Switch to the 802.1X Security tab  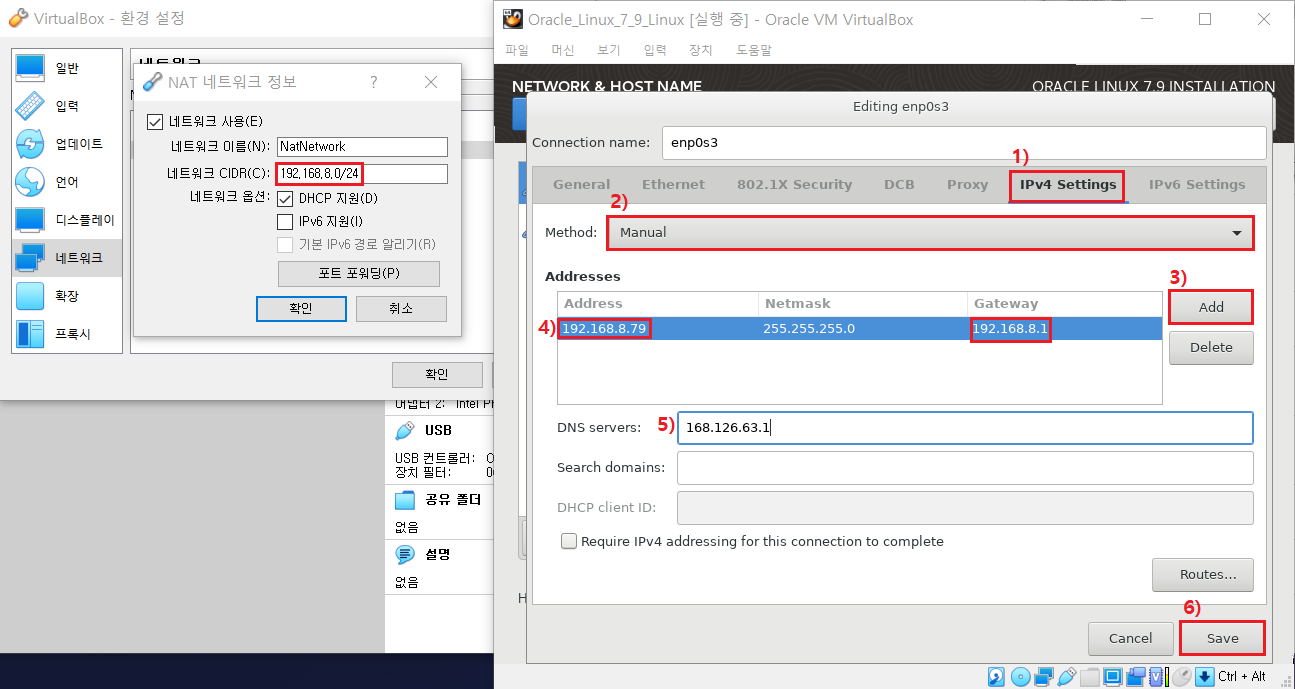794,185
